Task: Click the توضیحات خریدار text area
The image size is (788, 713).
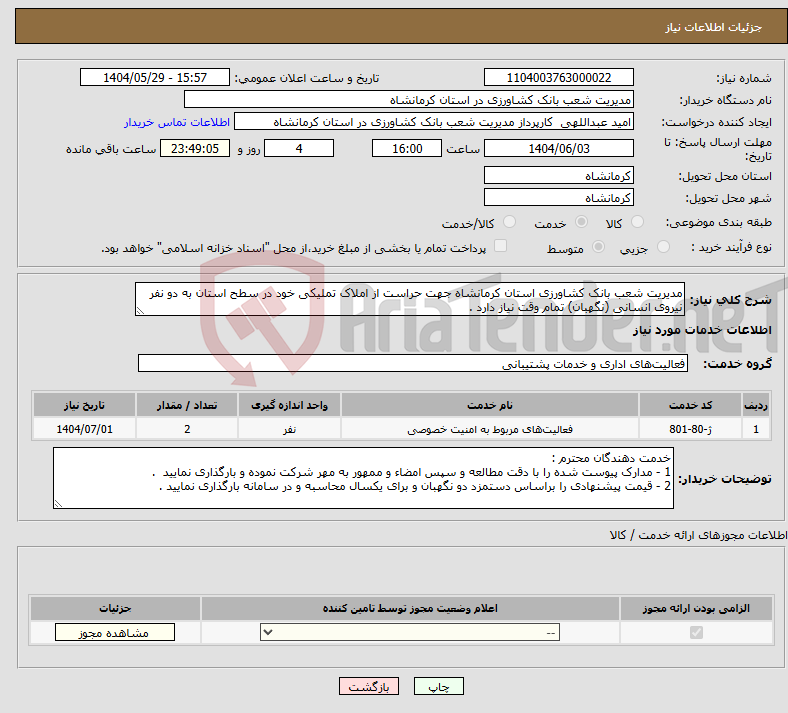Action: [x=363, y=478]
